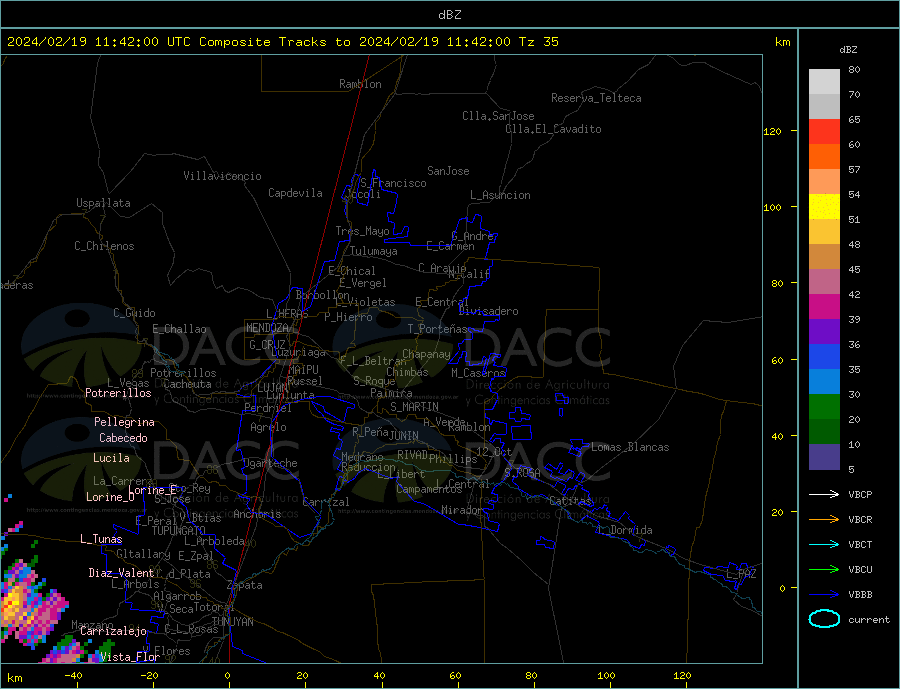Click the C_Chilenos label
Viewport: 900px width, 689px height.
pos(104,246)
